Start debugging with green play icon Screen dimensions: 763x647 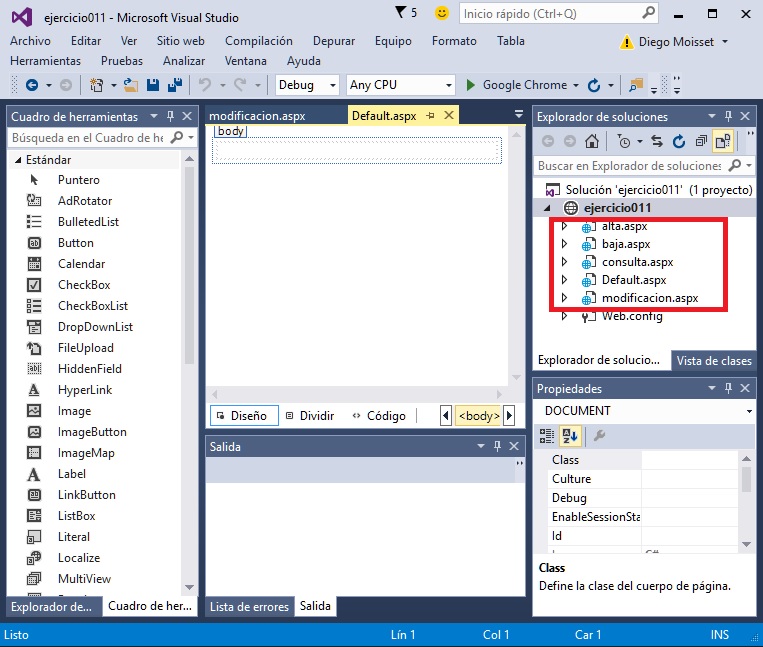[471, 85]
